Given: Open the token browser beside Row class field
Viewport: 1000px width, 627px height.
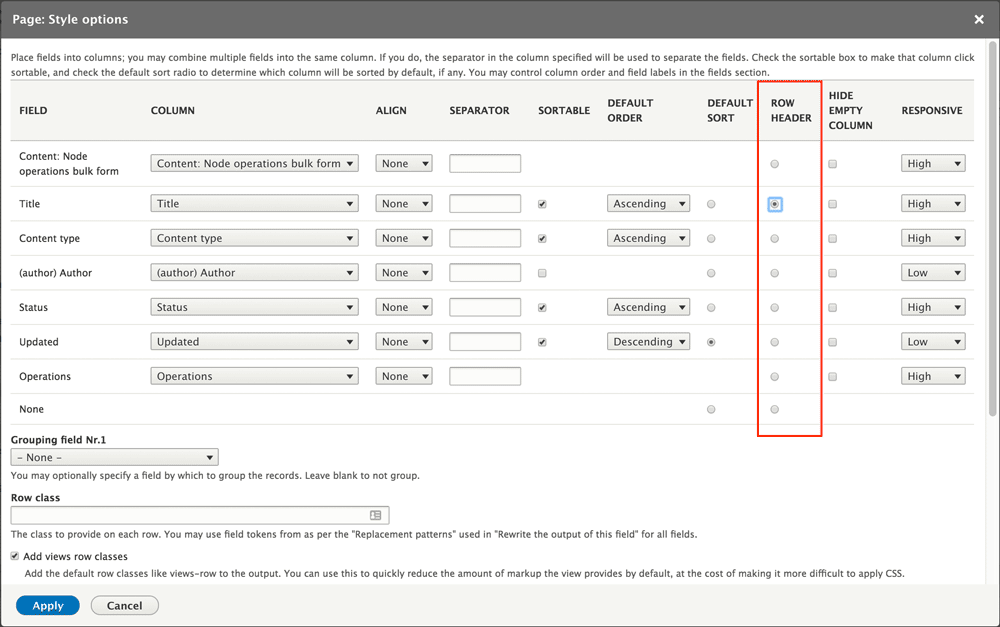Looking at the screenshot, I should coord(376,514).
